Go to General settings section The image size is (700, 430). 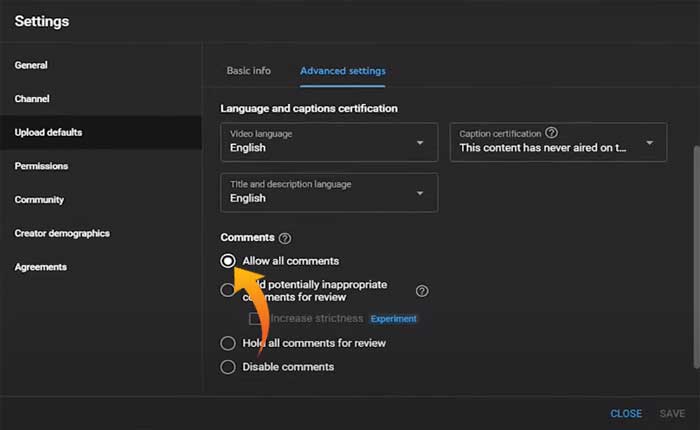(x=31, y=66)
